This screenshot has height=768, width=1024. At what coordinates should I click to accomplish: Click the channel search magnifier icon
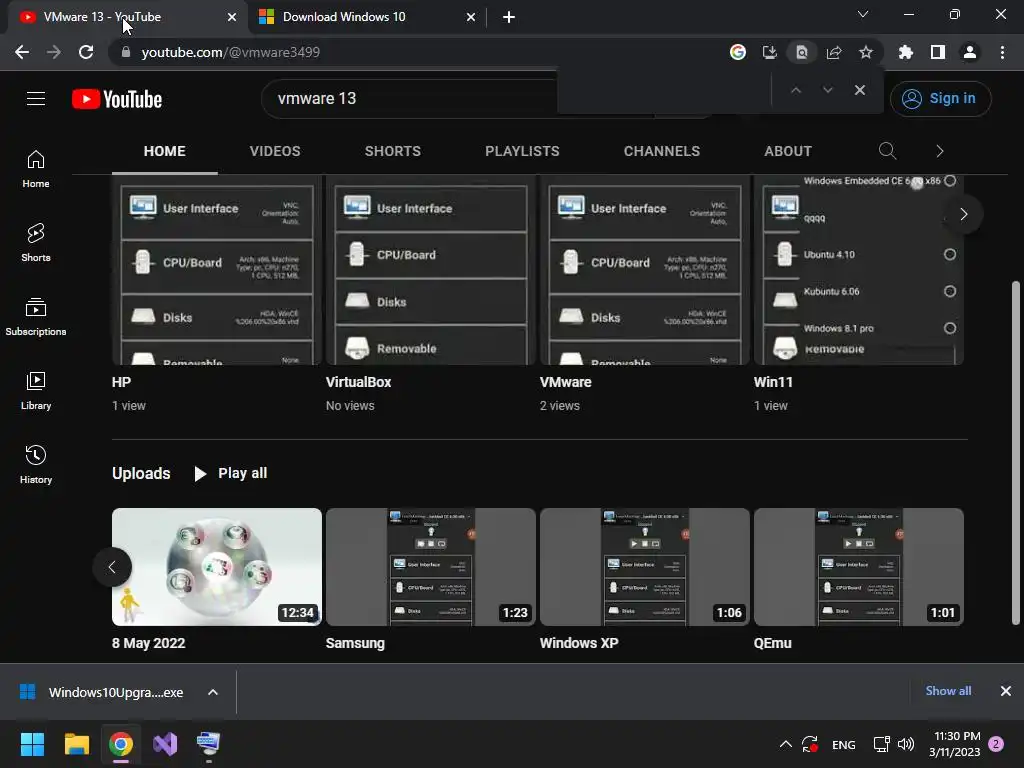(887, 151)
